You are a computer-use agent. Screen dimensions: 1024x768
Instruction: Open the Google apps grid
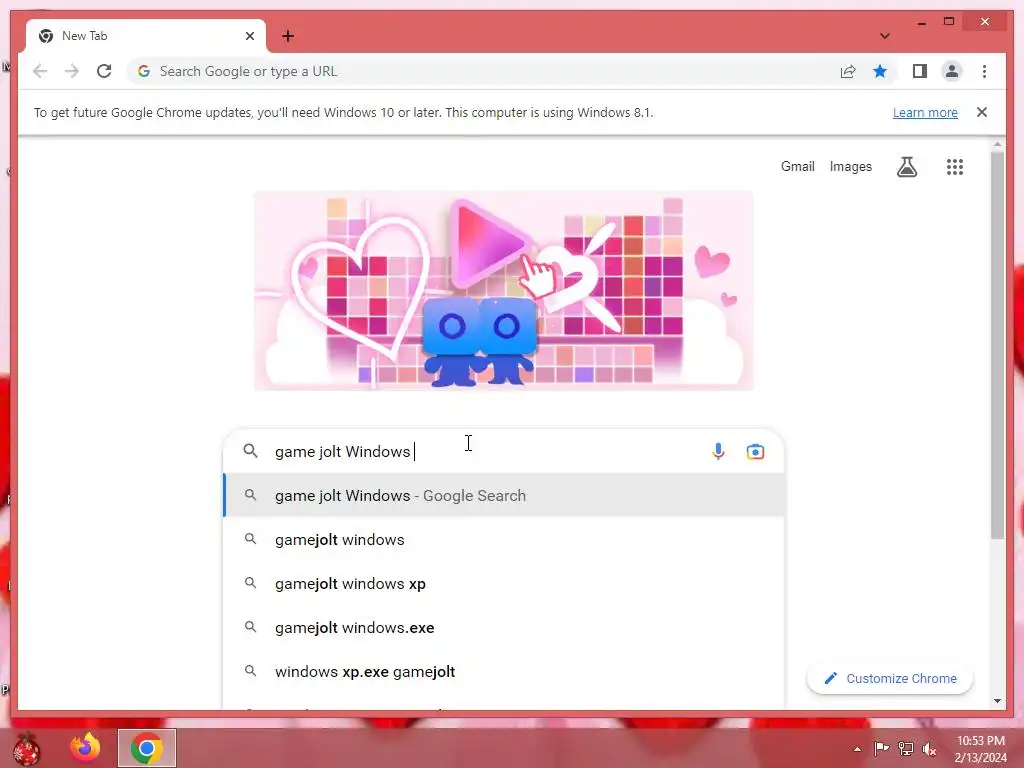click(954, 167)
